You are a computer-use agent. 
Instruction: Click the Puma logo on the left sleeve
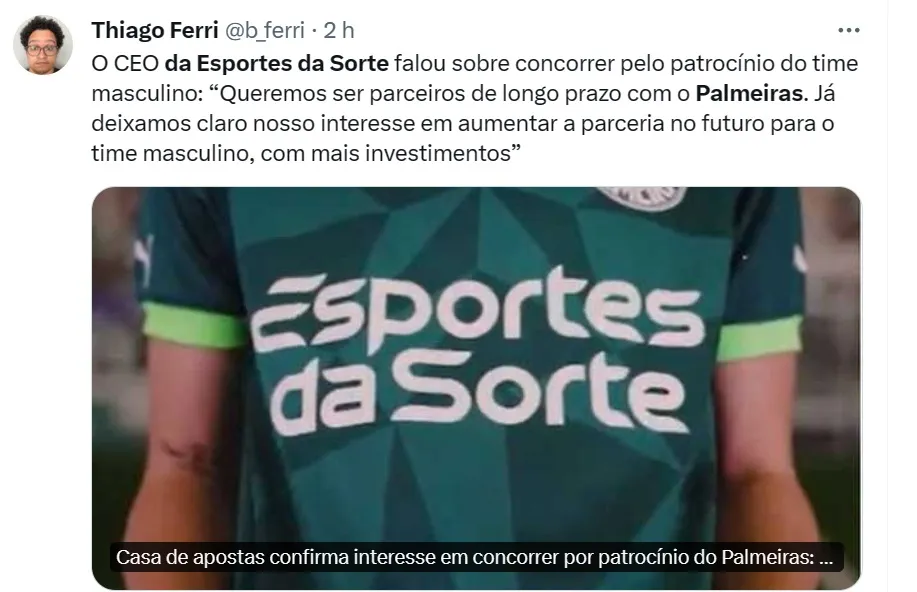click(x=143, y=259)
